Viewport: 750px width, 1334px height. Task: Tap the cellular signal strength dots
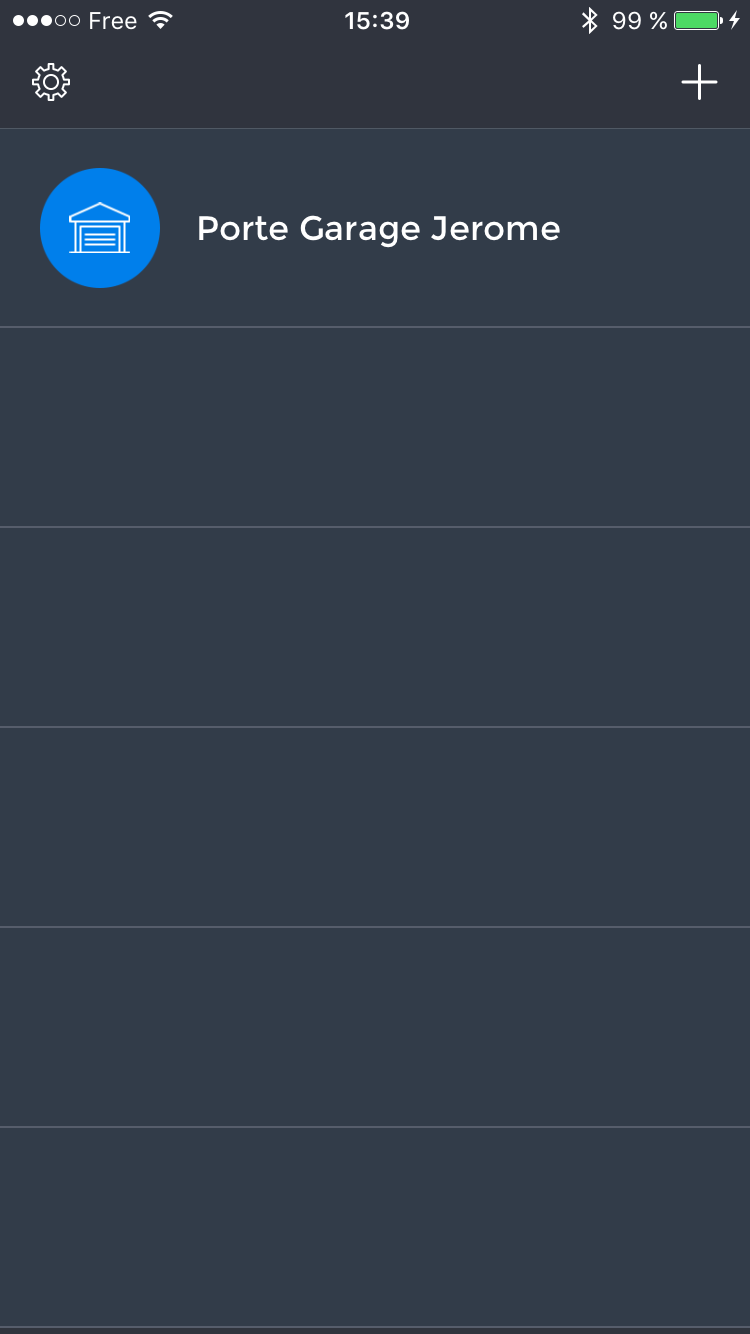tap(46, 21)
